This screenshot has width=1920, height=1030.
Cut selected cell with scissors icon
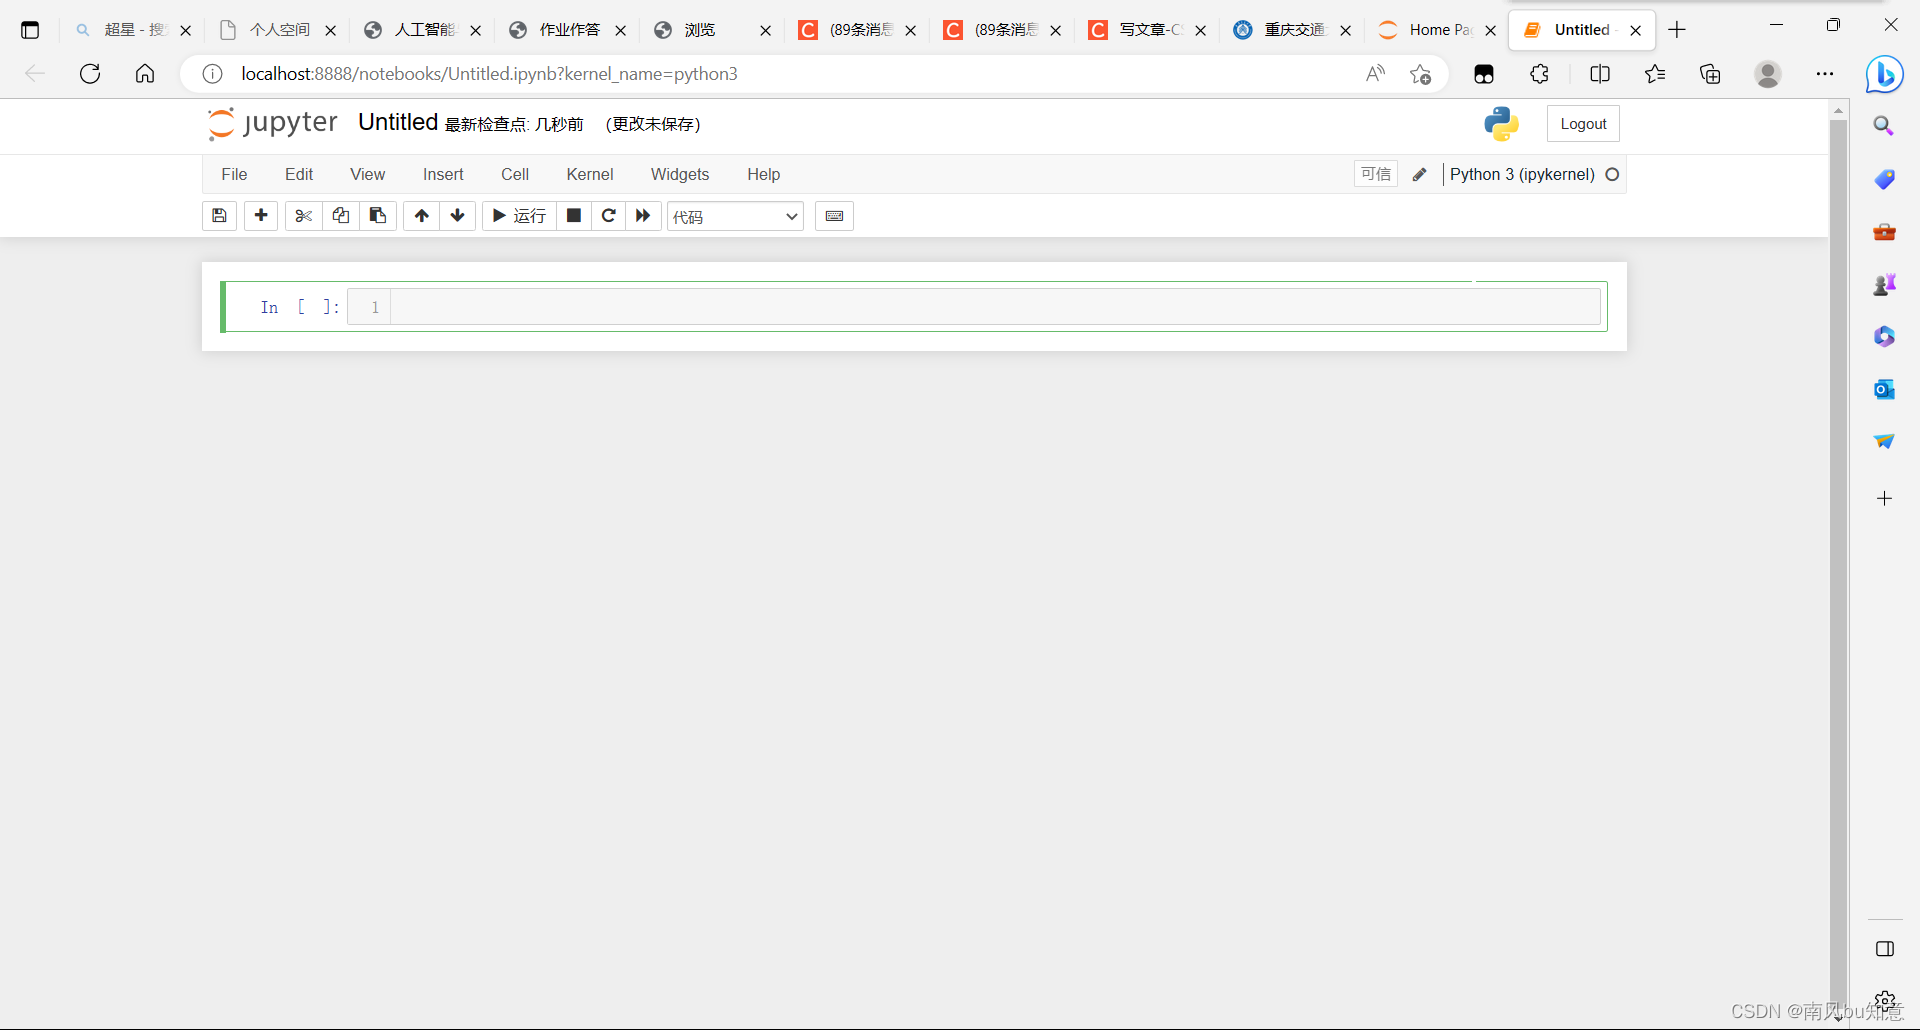coord(304,216)
